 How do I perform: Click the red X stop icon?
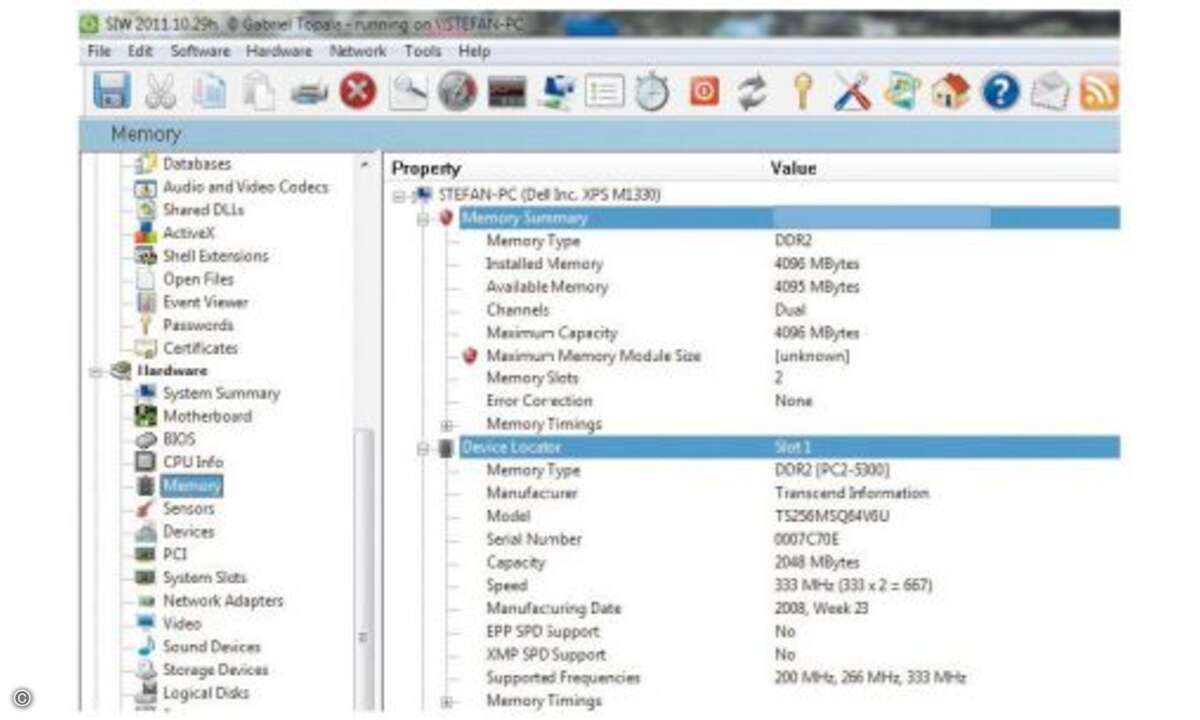click(357, 92)
